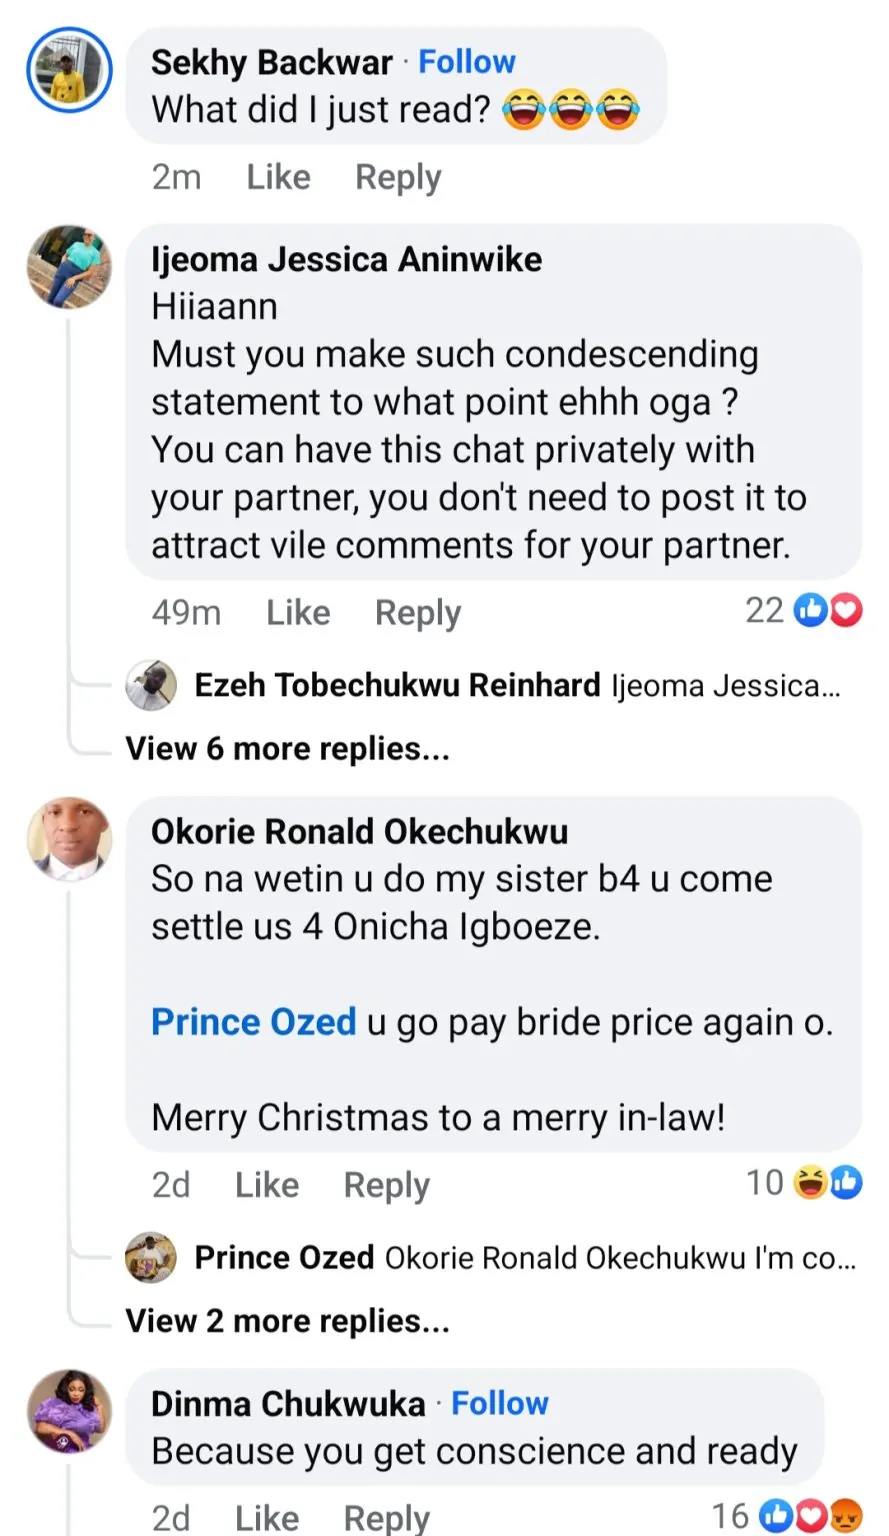Screen dimensions: 889x1536
Task: Expand View 6 more replies
Action: 288,748
